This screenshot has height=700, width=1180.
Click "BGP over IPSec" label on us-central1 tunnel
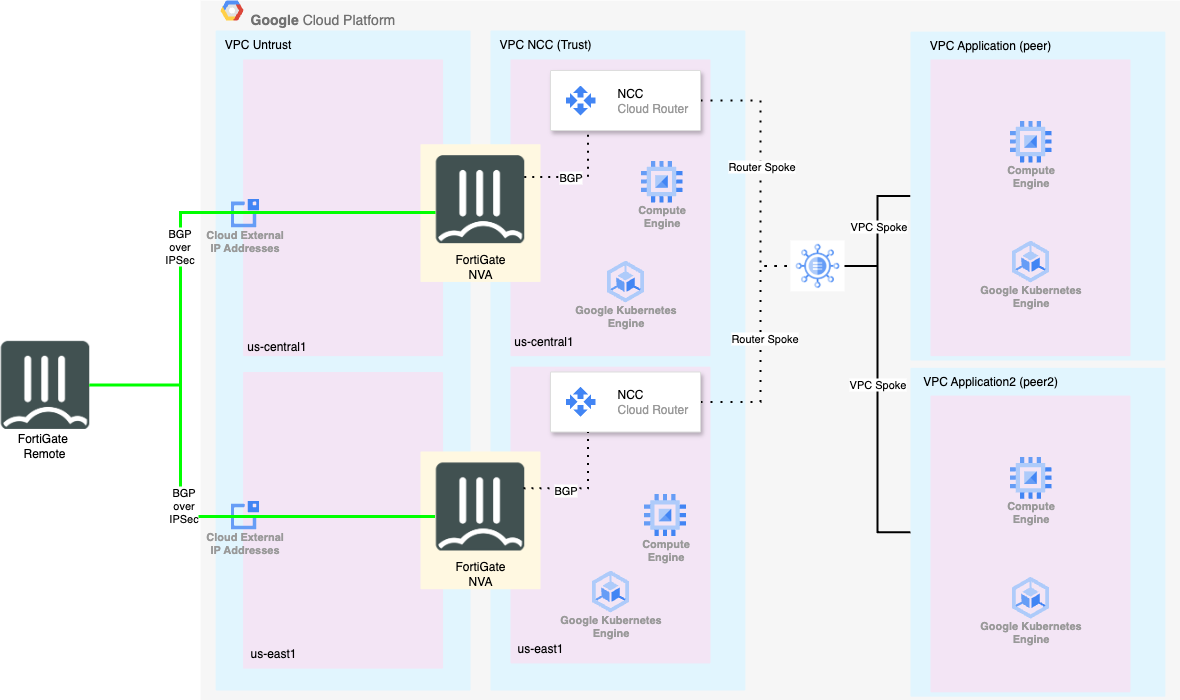coord(180,247)
